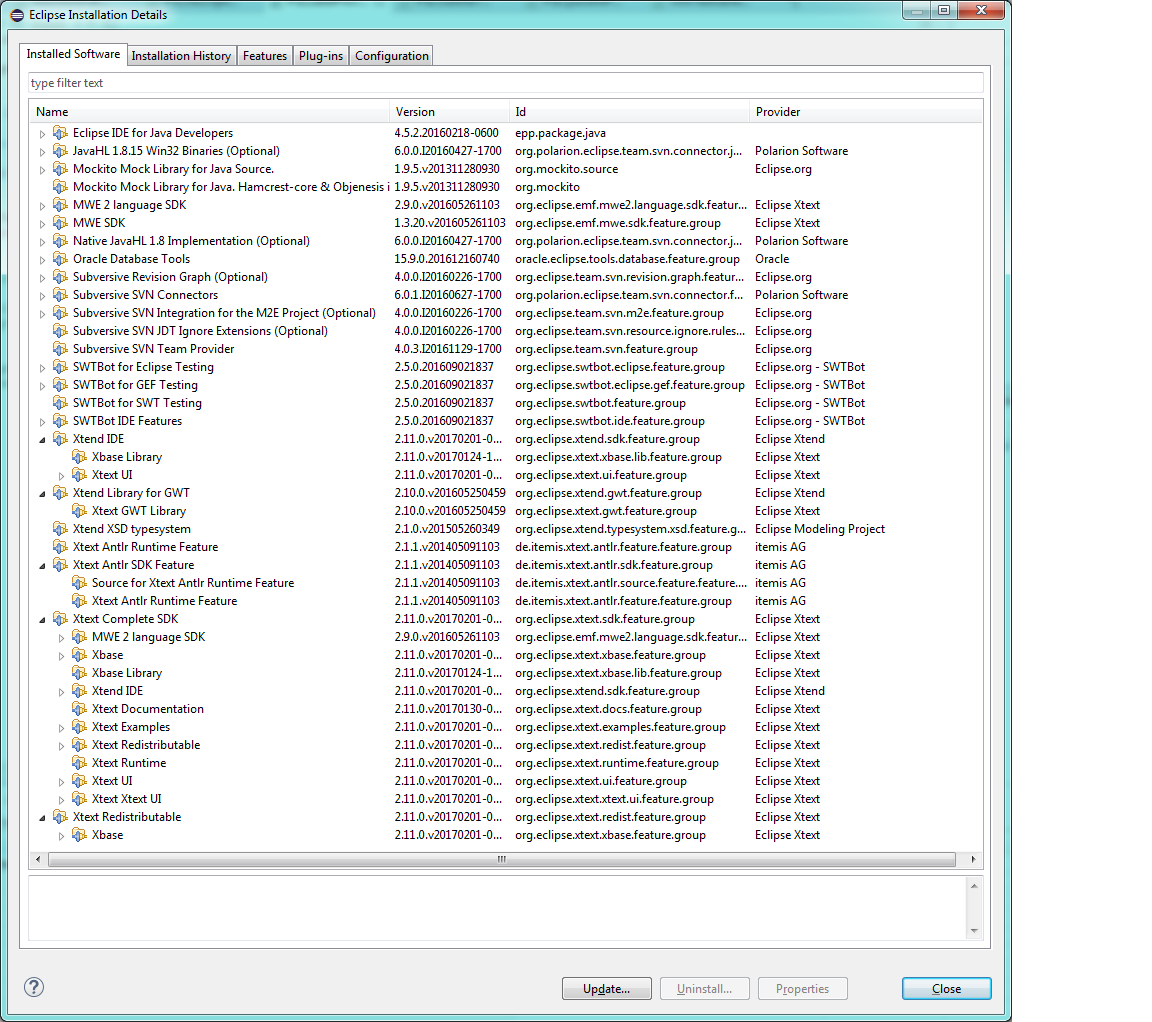Click the icon beside Subversive SVN JDT Ignore Extensions
1152x1022 pixels.
point(60,331)
